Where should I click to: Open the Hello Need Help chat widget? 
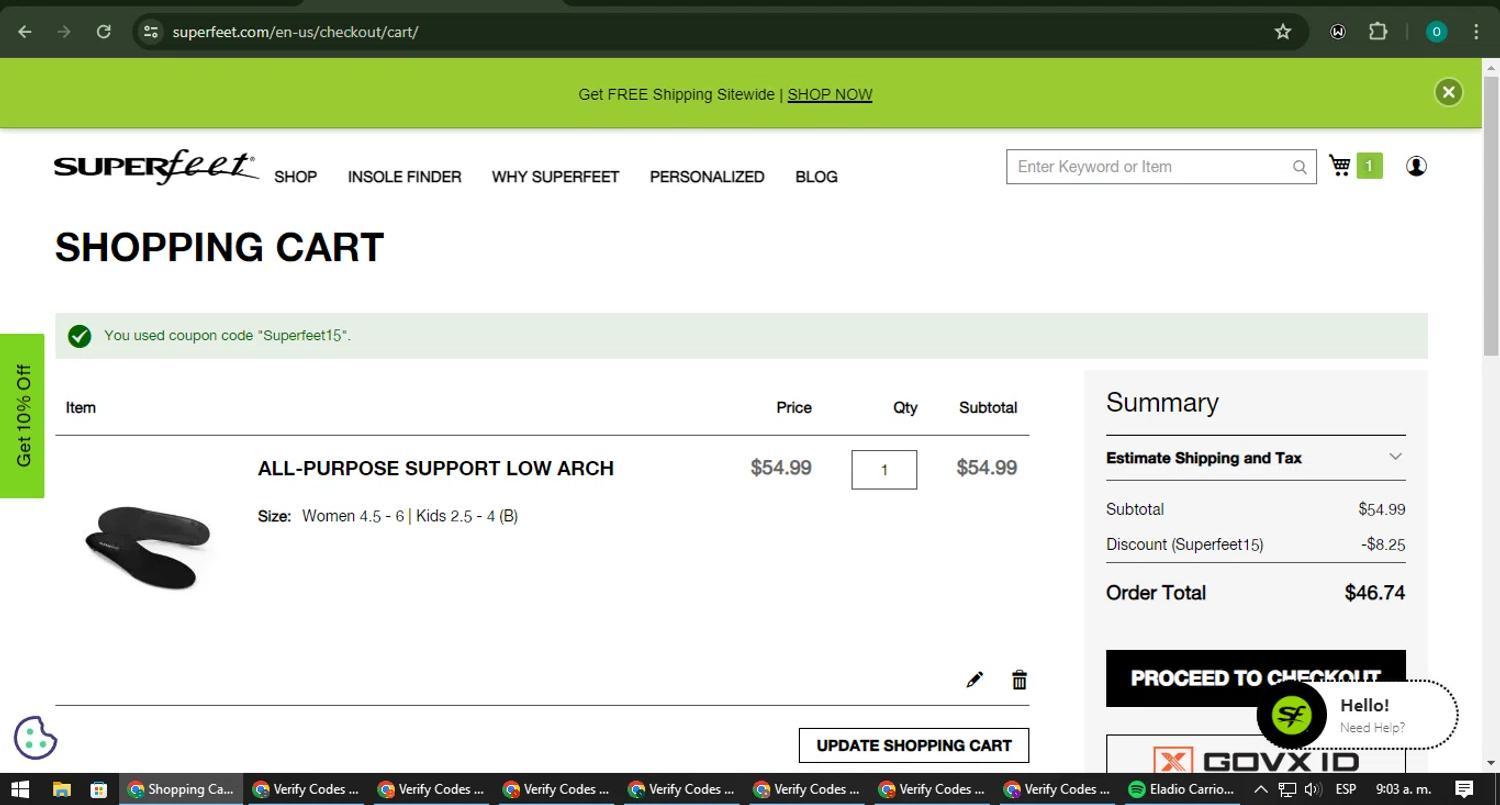pos(1356,715)
